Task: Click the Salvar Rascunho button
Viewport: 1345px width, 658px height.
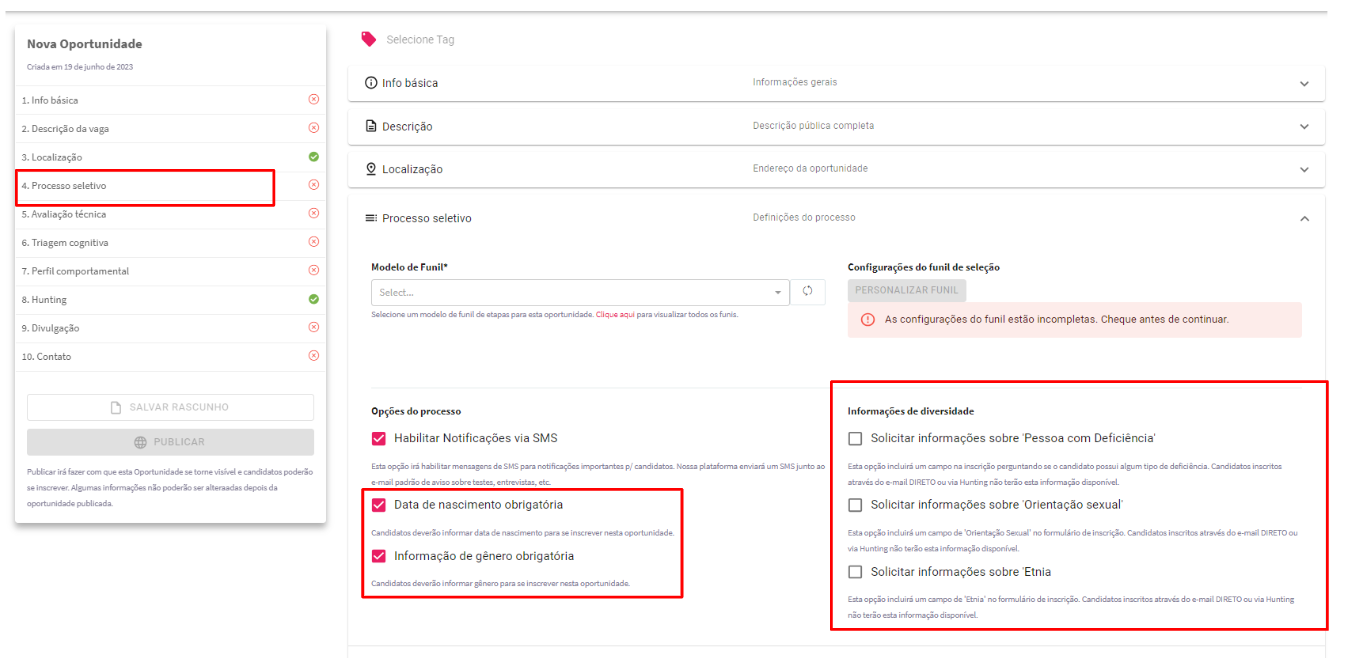Action: (170, 407)
